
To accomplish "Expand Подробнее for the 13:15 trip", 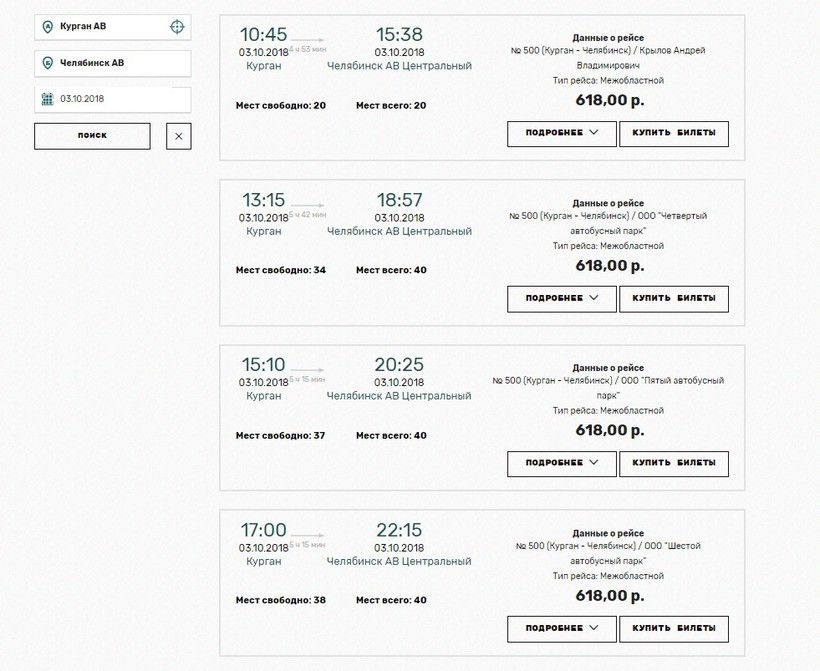I will (x=562, y=298).
